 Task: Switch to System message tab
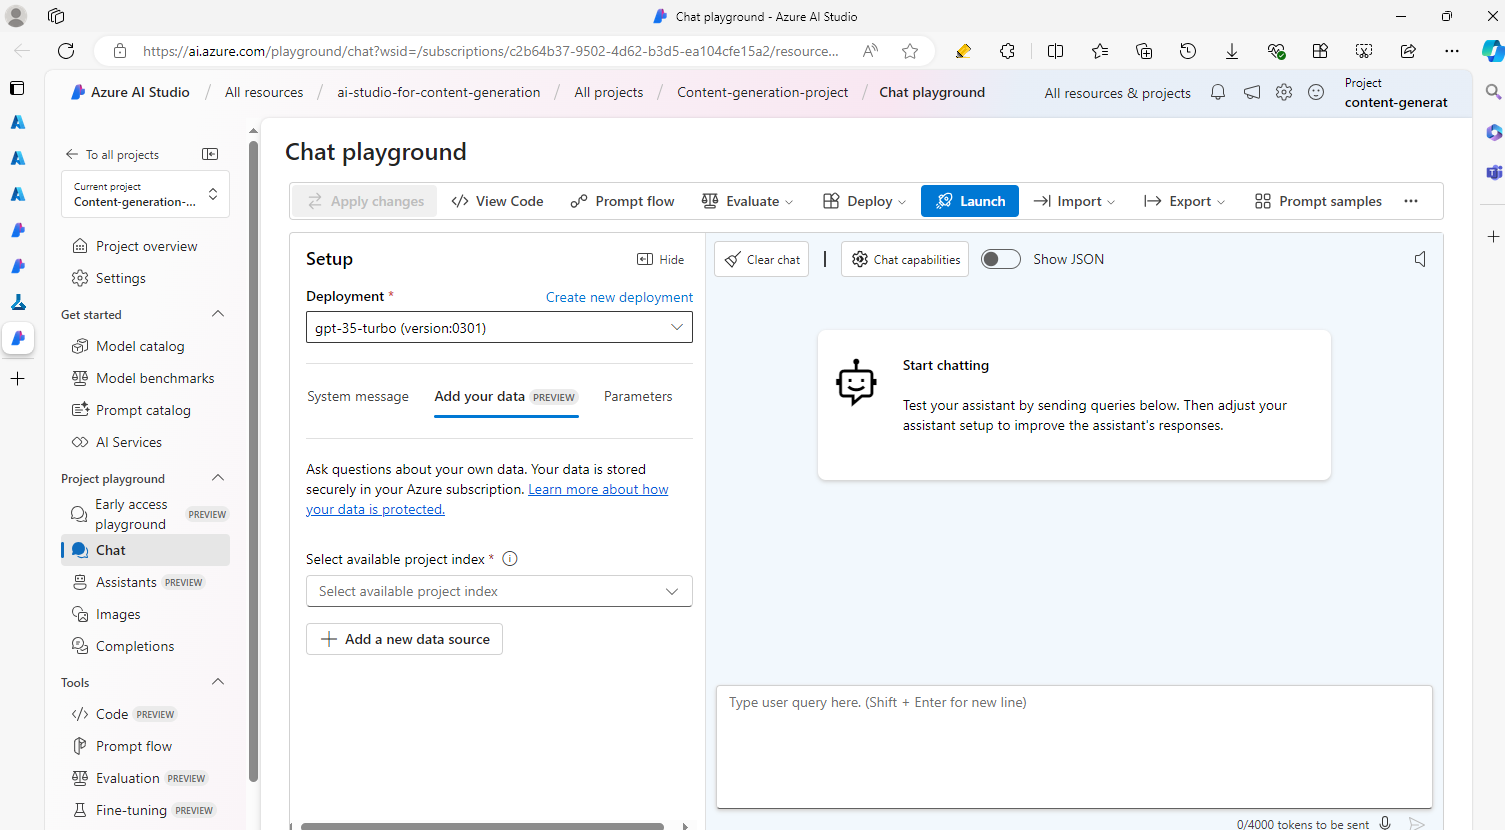click(358, 396)
